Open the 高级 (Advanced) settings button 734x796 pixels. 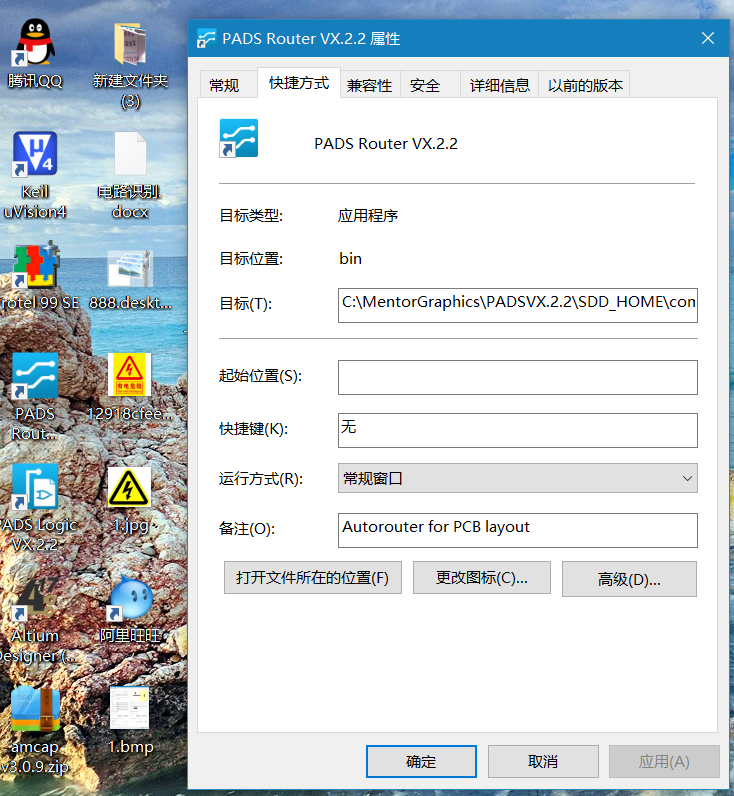[629, 579]
